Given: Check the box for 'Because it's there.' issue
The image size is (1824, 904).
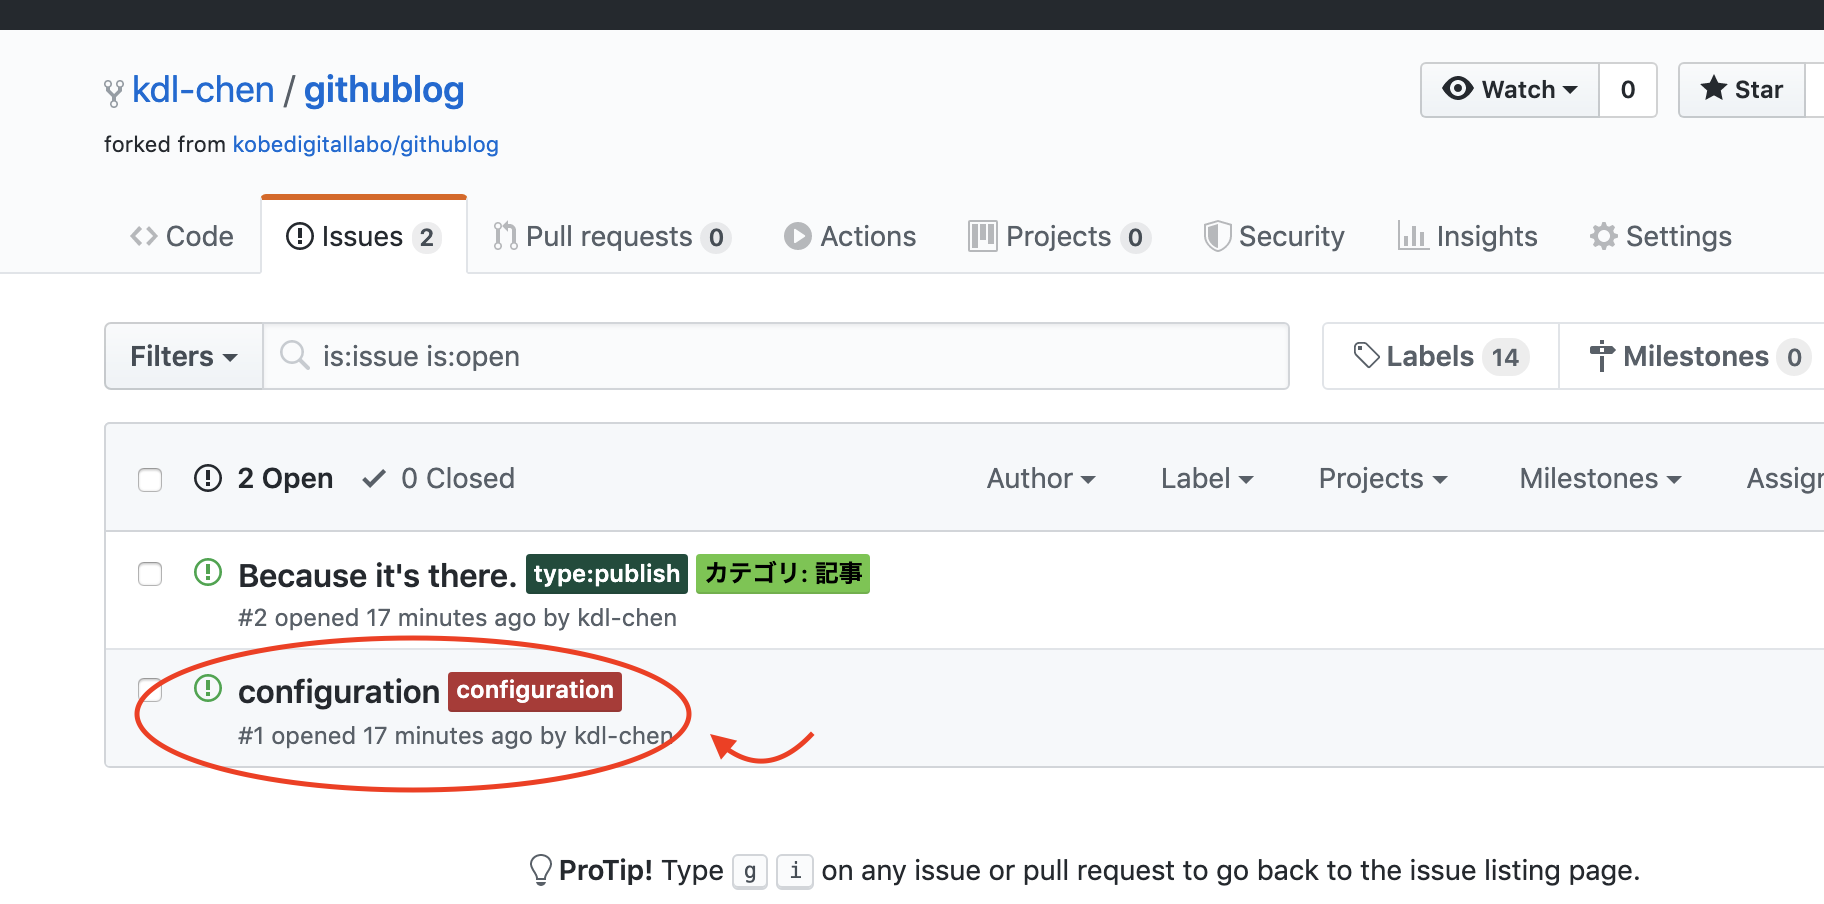Looking at the screenshot, I should coord(150,574).
